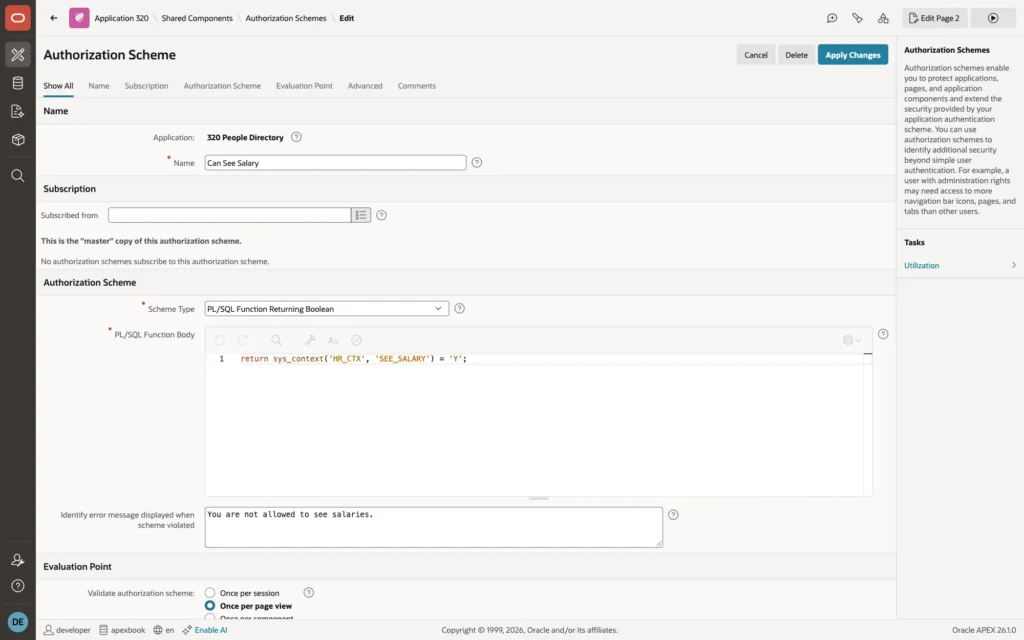The height and width of the screenshot is (640, 1024).
Task: Click the Apply Changes button
Action: click(x=852, y=55)
